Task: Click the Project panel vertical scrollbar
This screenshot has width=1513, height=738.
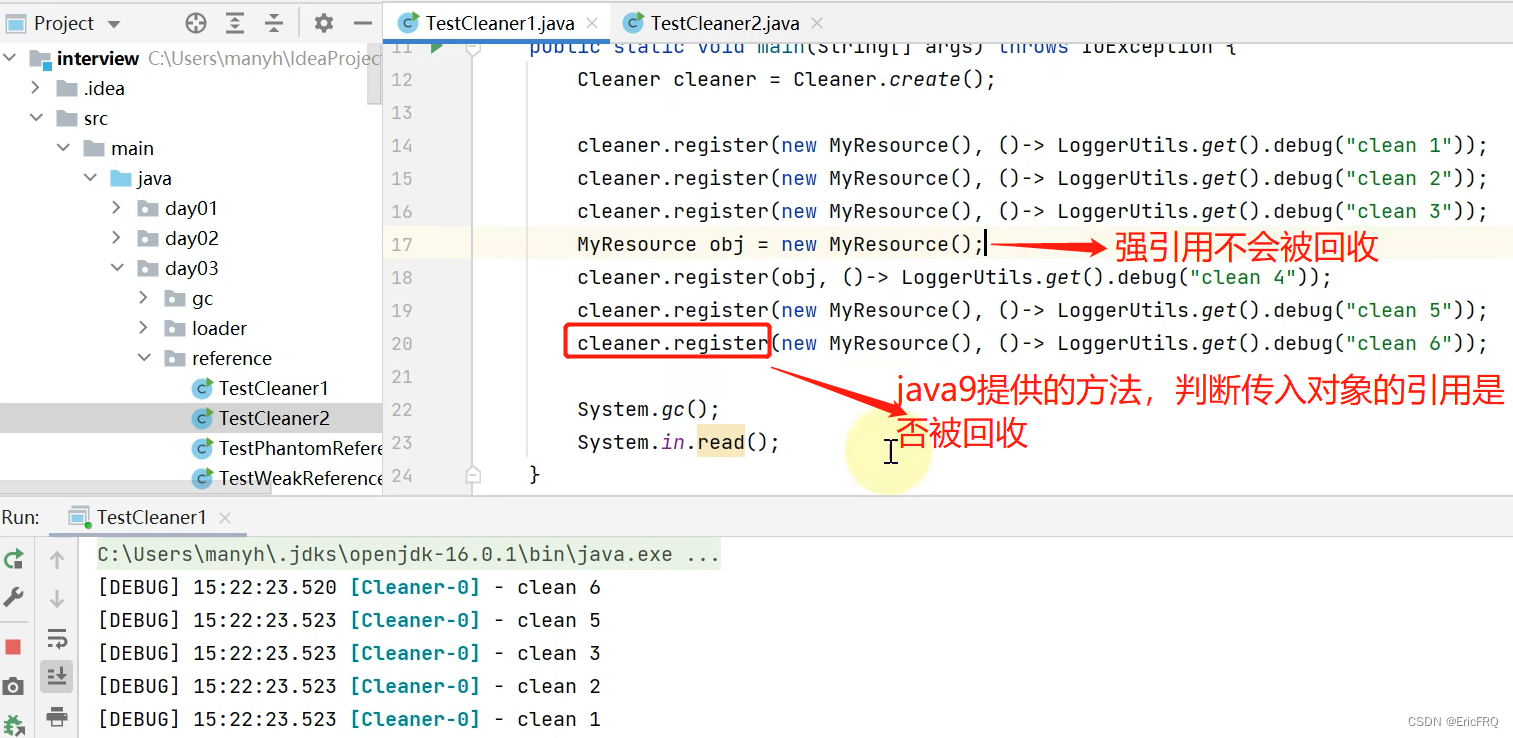Action: pos(375,75)
